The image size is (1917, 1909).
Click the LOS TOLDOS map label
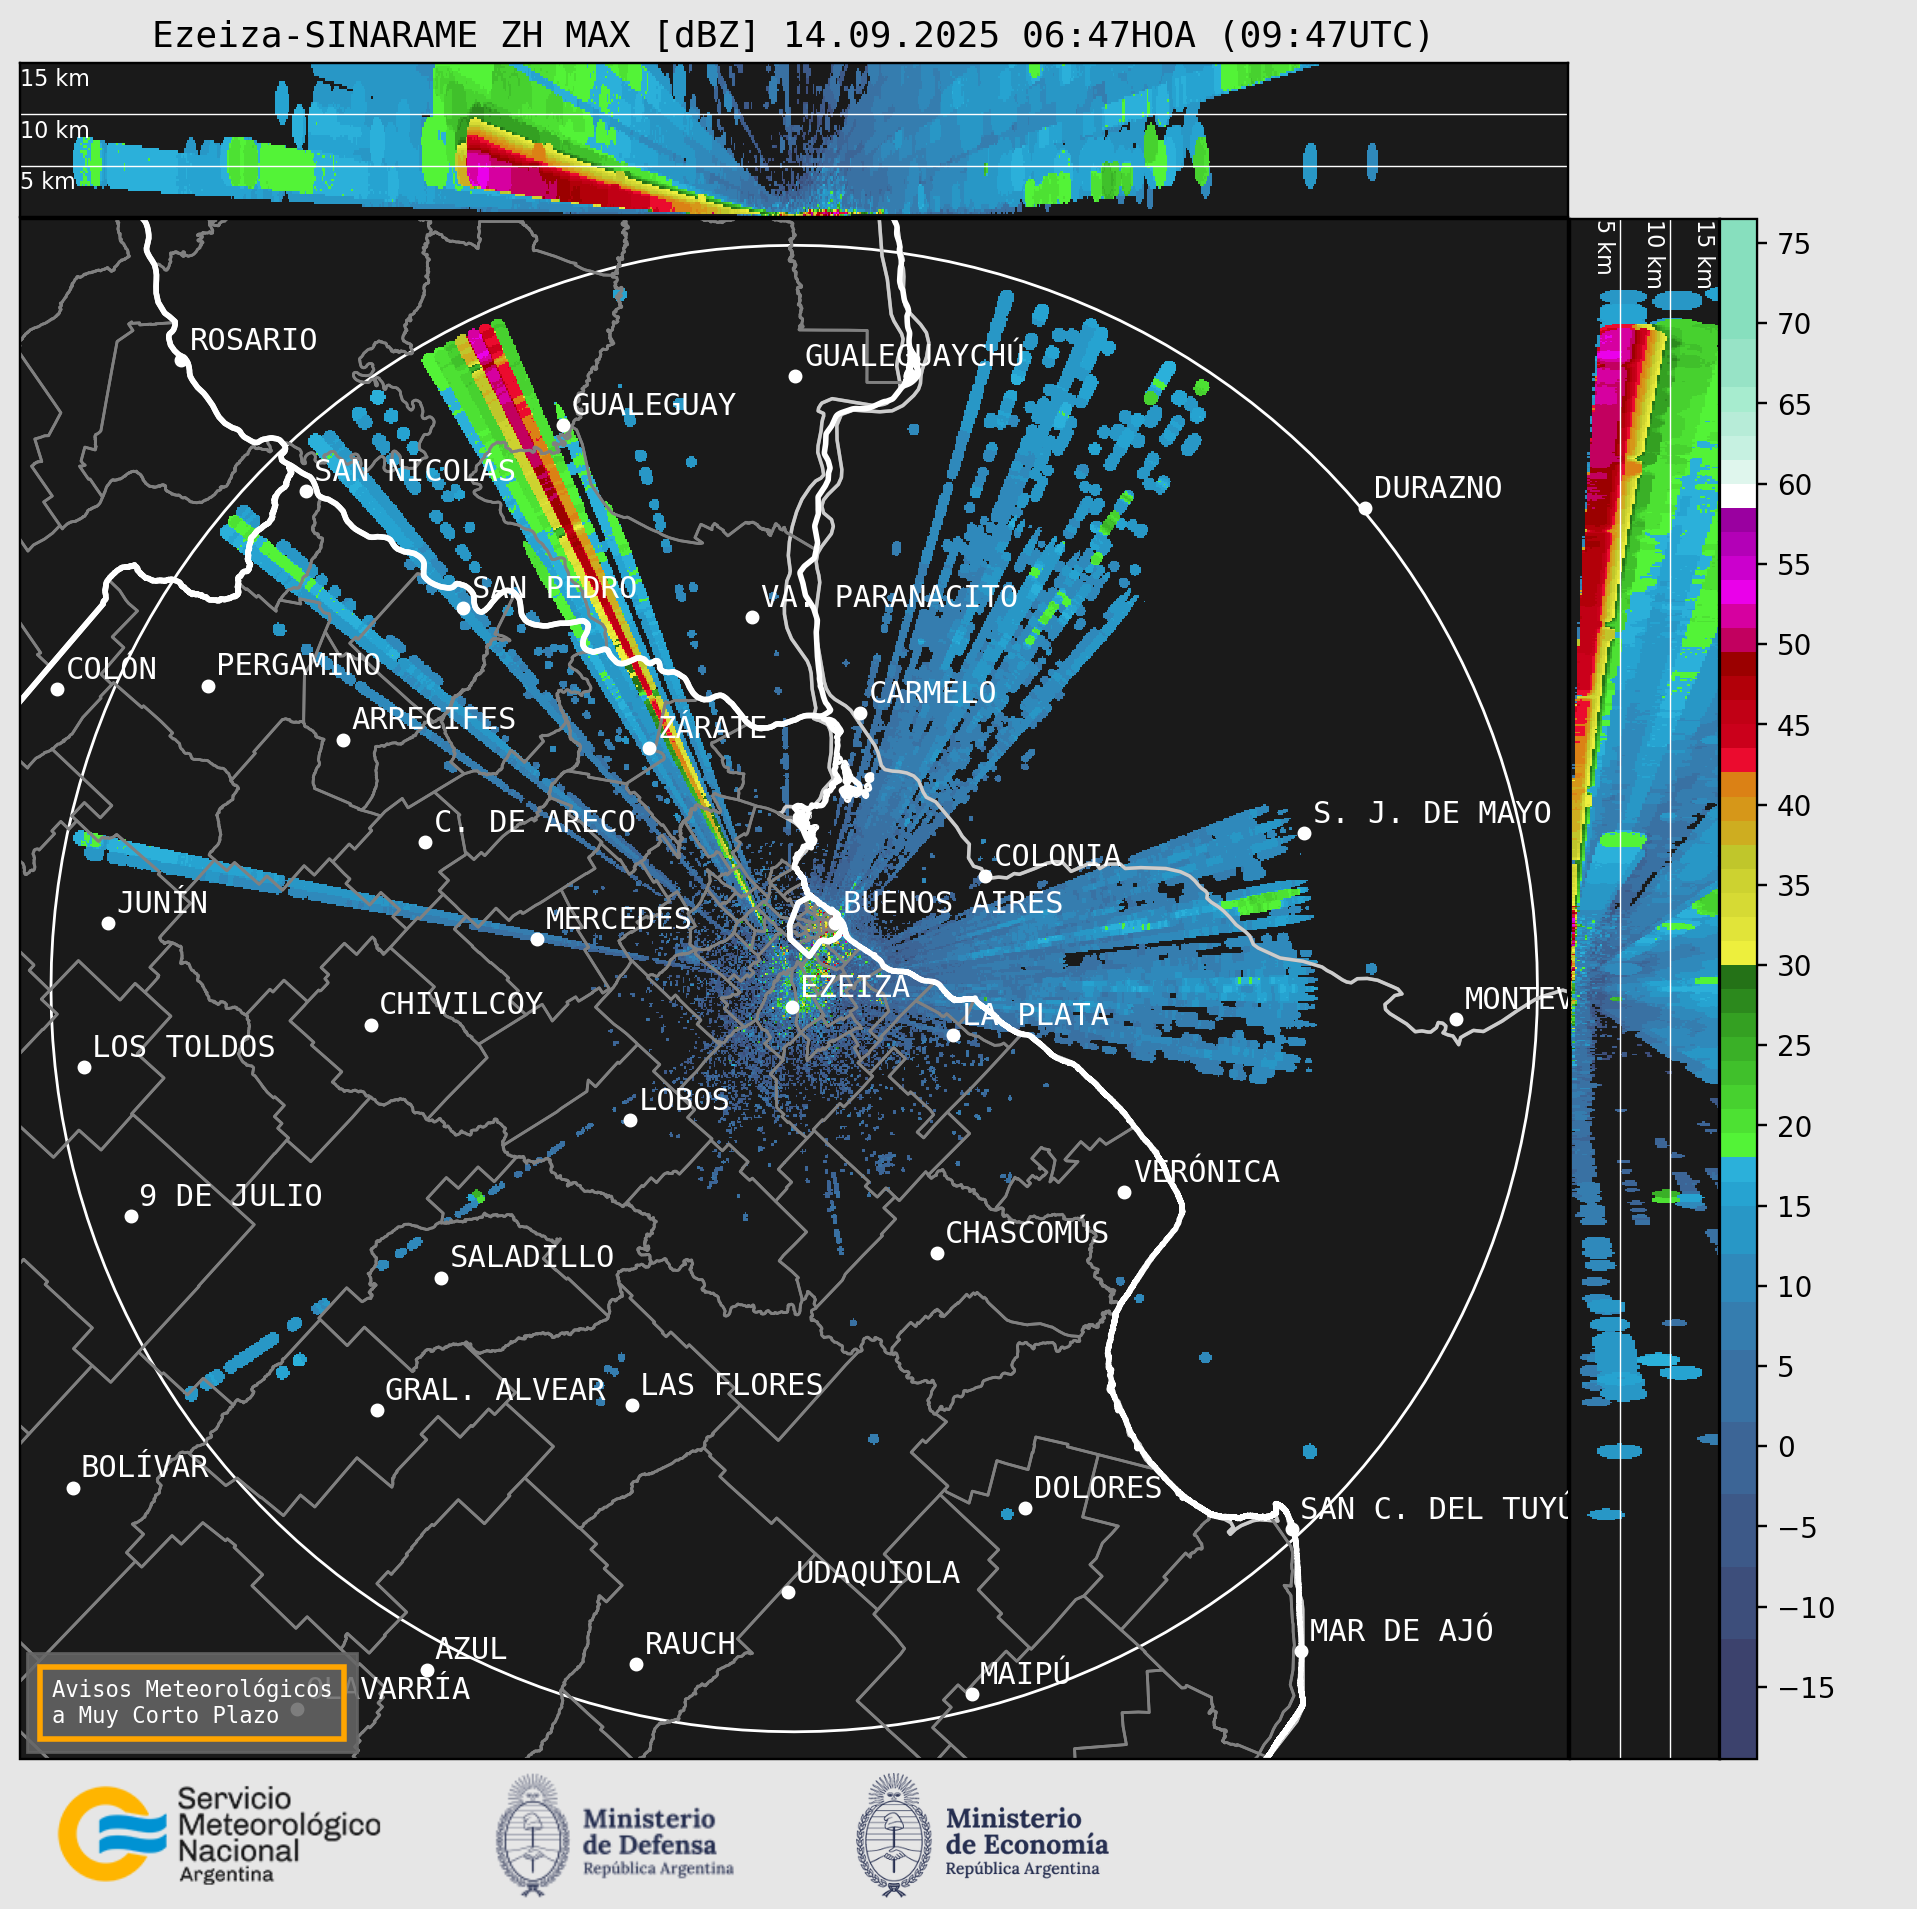(184, 1047)
